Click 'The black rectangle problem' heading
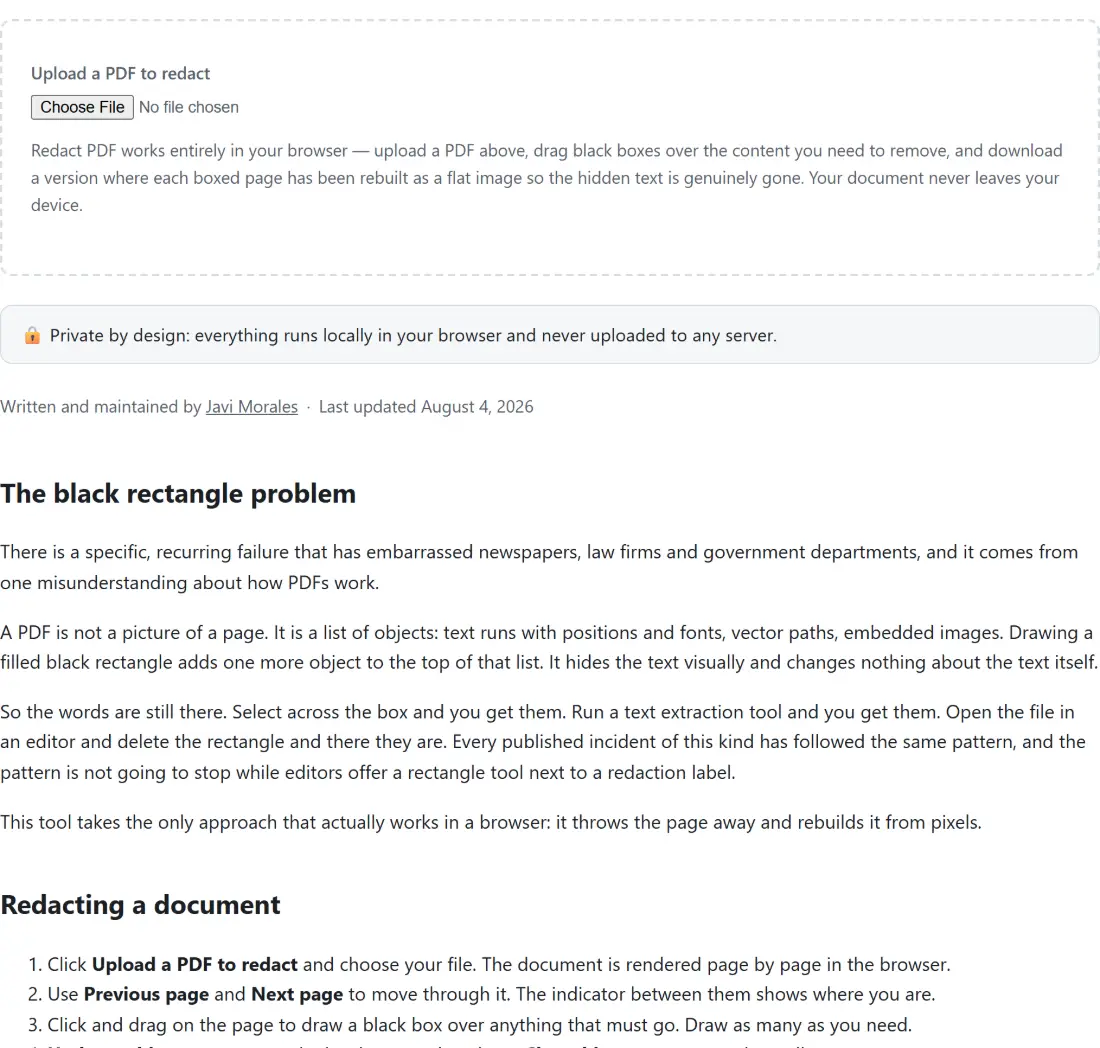 pos(178,494)
